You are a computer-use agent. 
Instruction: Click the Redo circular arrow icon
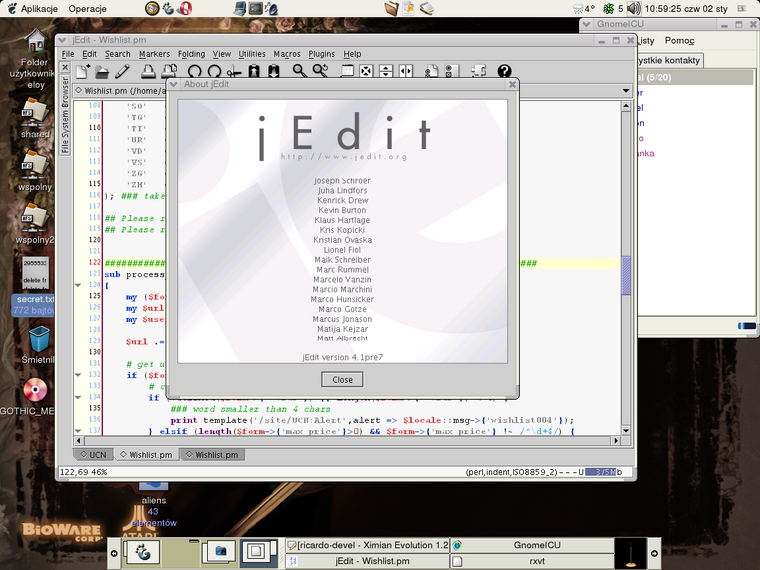click(214, 72)
